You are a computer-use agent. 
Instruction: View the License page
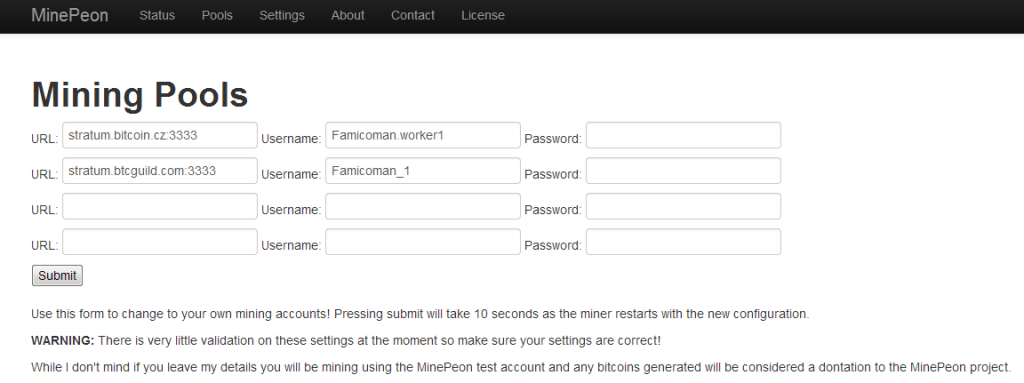click(483, 15)
